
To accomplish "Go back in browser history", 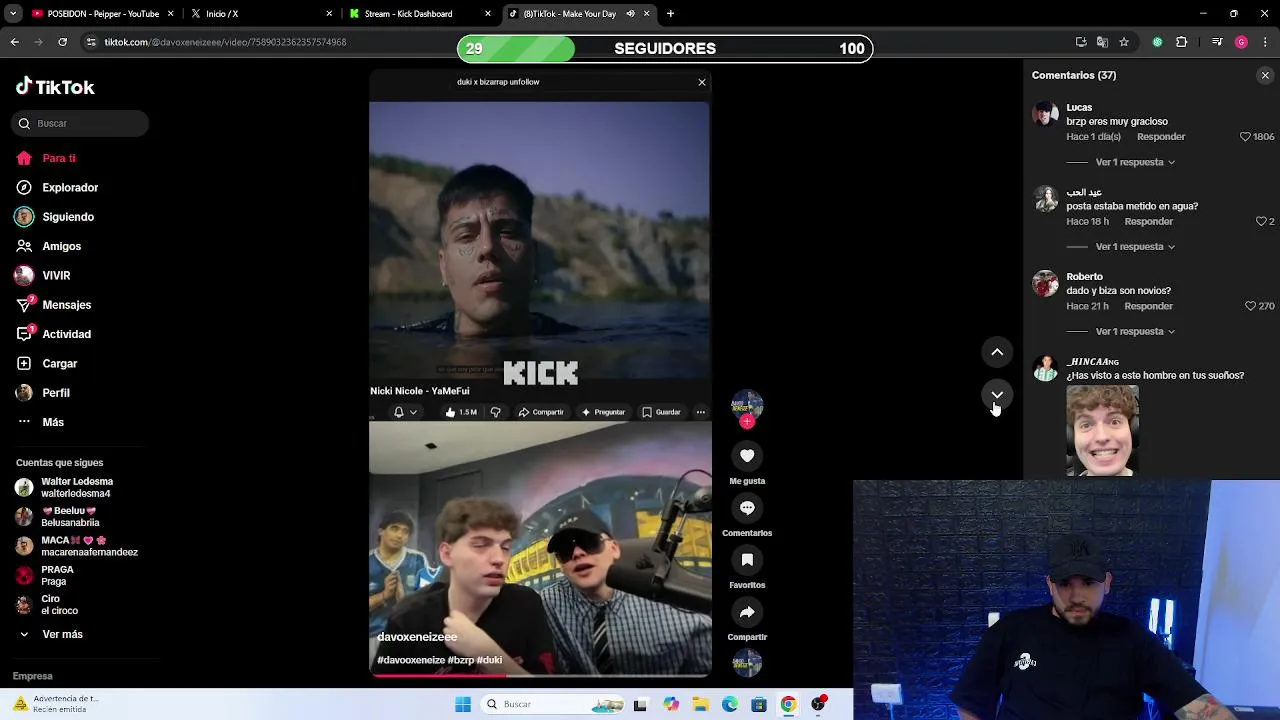I will (x=14, y=42).
